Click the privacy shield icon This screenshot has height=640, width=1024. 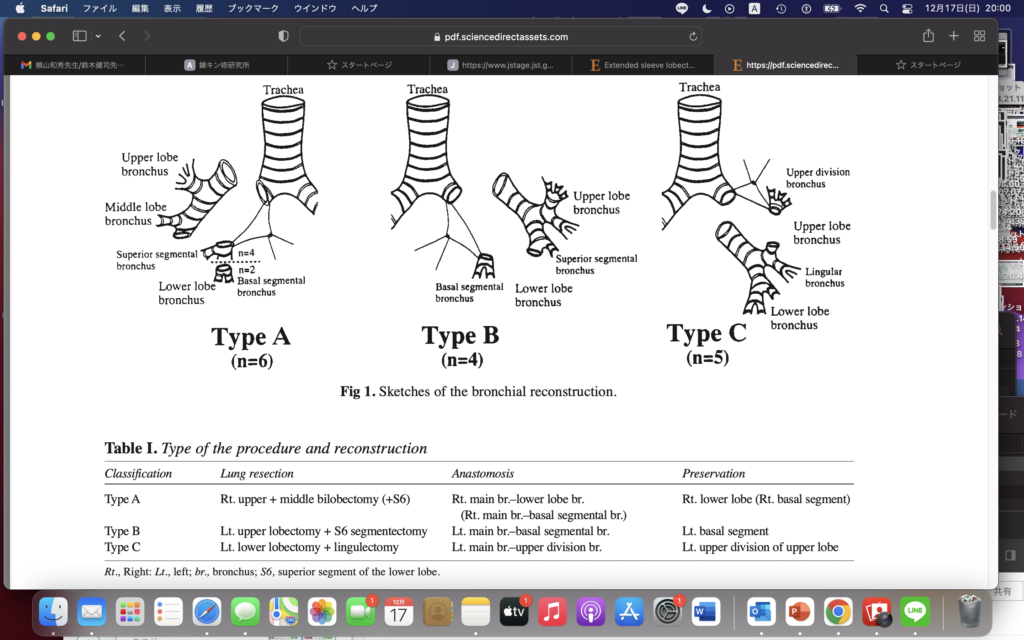click(x=283, y=36)
